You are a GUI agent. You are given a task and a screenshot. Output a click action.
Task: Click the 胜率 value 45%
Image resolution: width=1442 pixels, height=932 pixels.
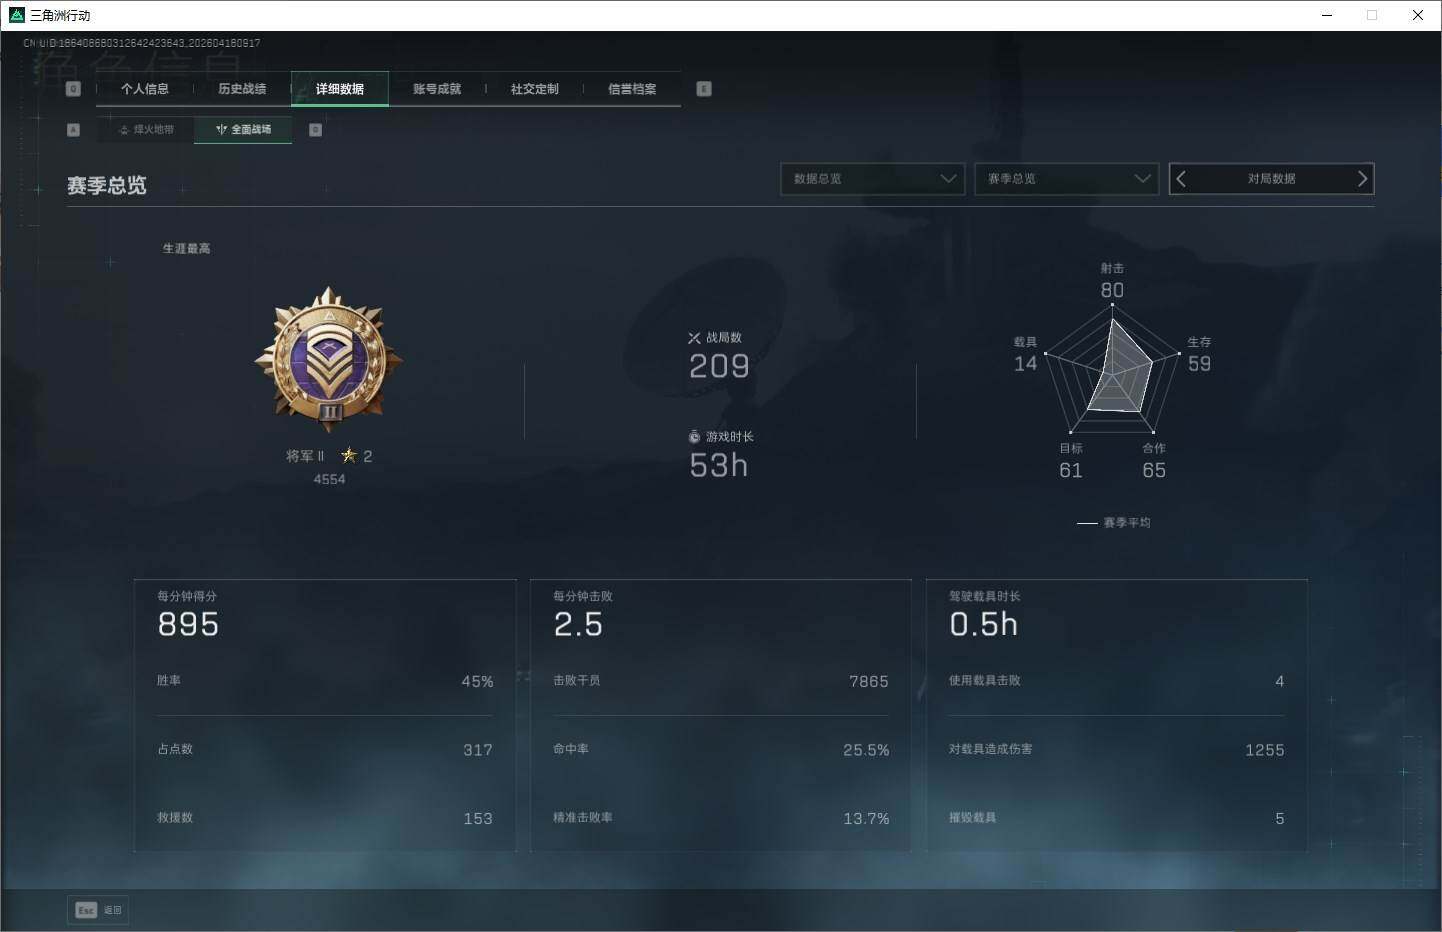(477, 682)
